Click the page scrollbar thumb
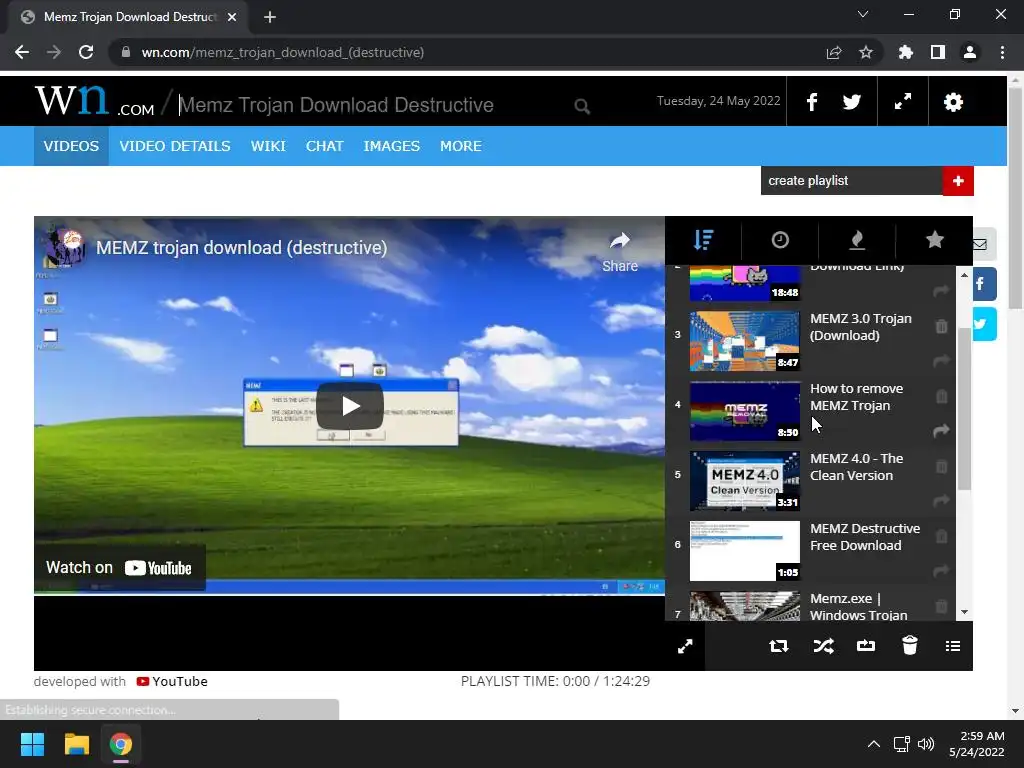This screenshot has height=768, width=1024. pyautogui.click(x=1015, y=198)
